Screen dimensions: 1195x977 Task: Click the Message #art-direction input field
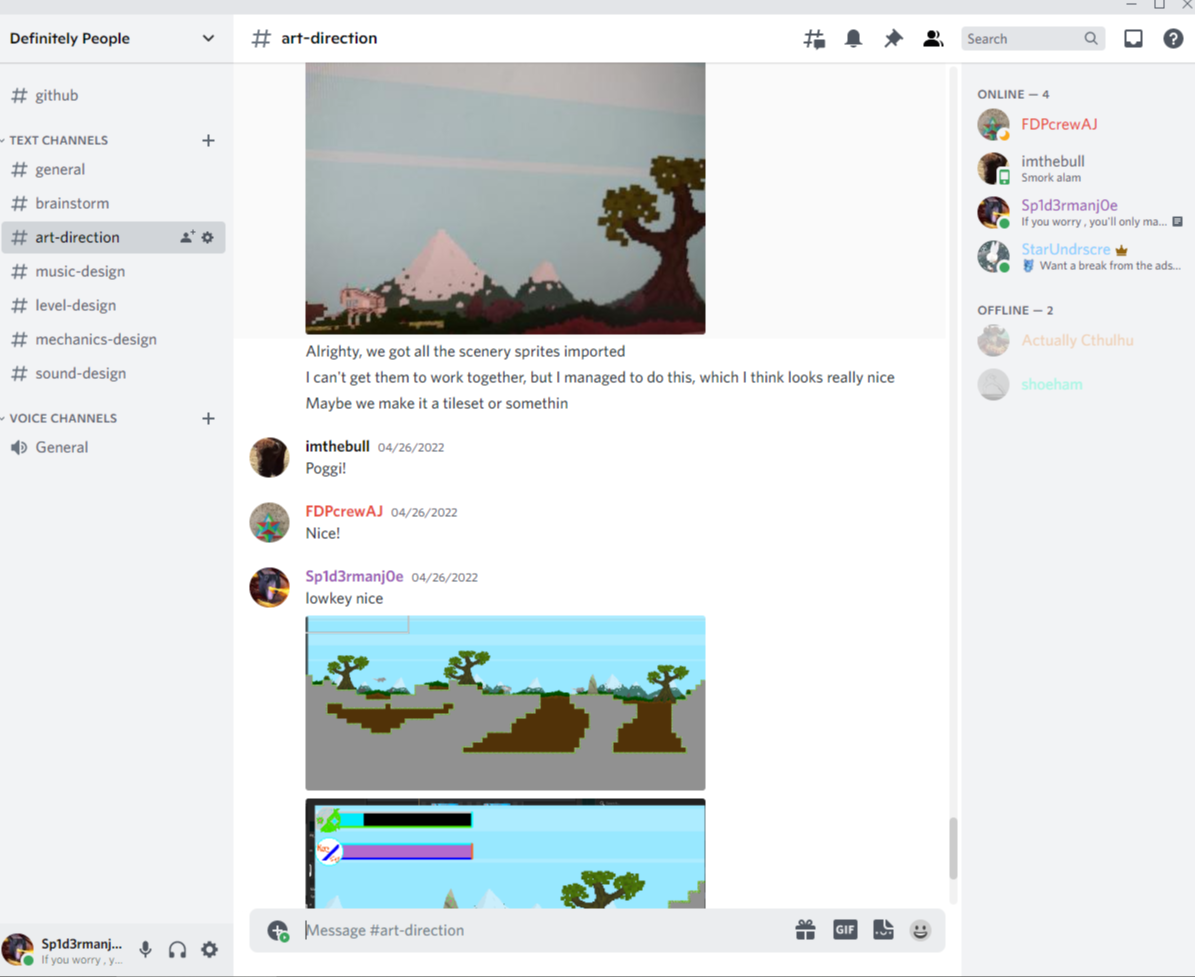(540, 930)
